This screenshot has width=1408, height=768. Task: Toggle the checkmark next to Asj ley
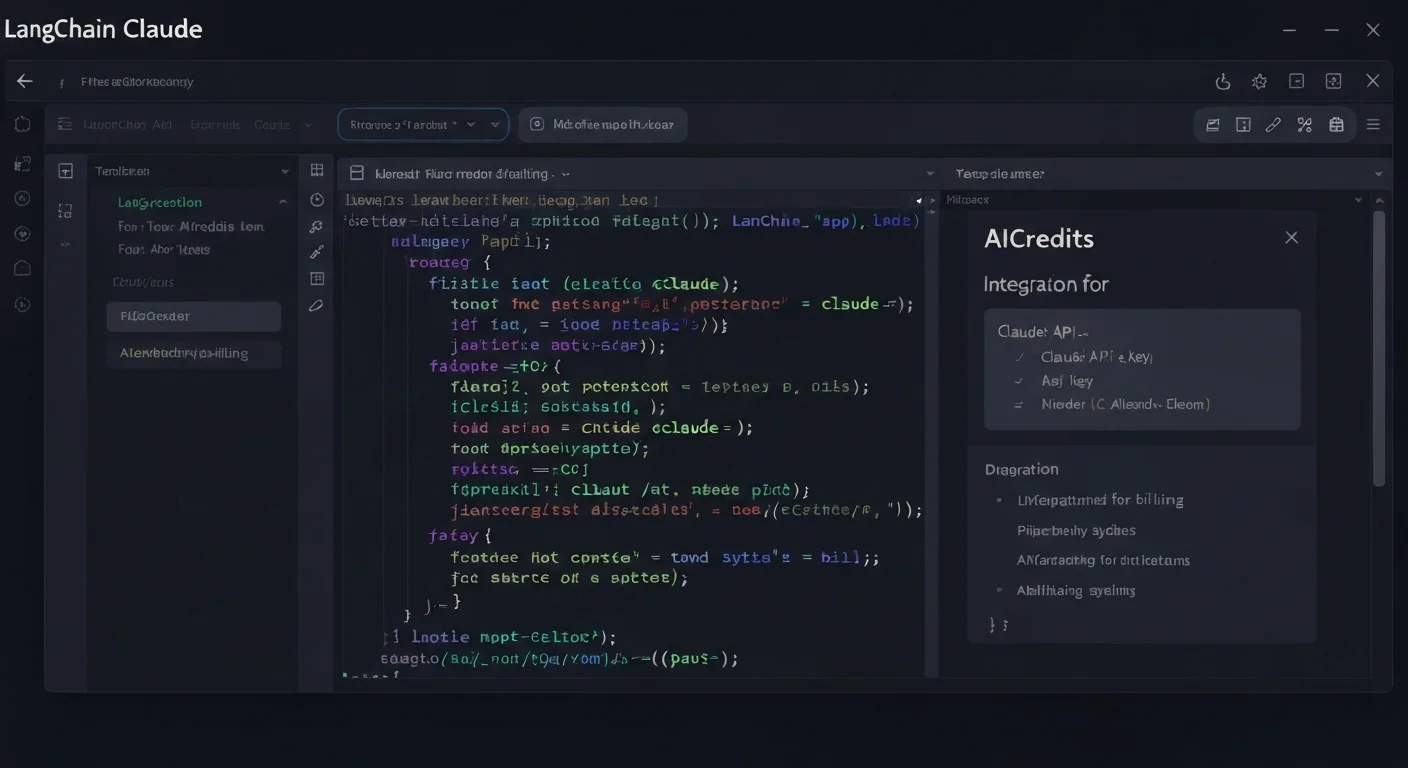pyautogui.click(x=1019, y=381)
